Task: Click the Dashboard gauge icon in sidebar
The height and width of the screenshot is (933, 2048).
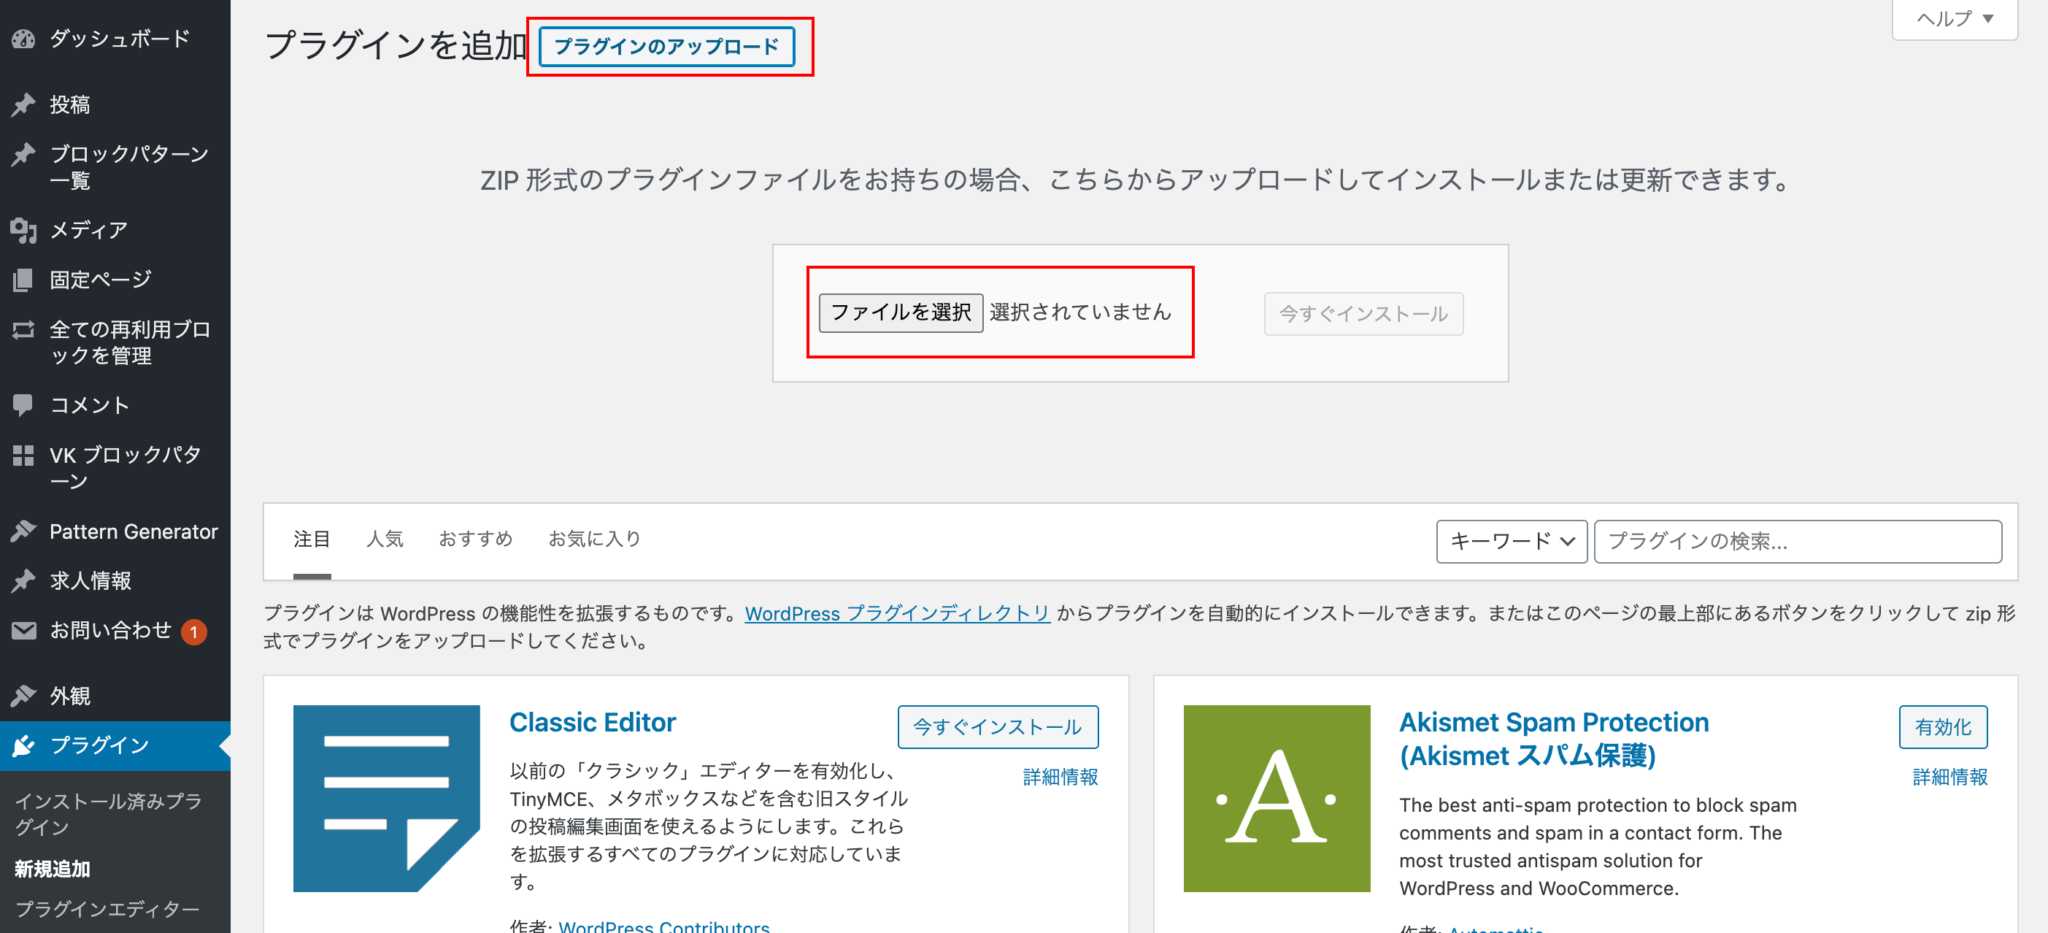Action: 23,39
